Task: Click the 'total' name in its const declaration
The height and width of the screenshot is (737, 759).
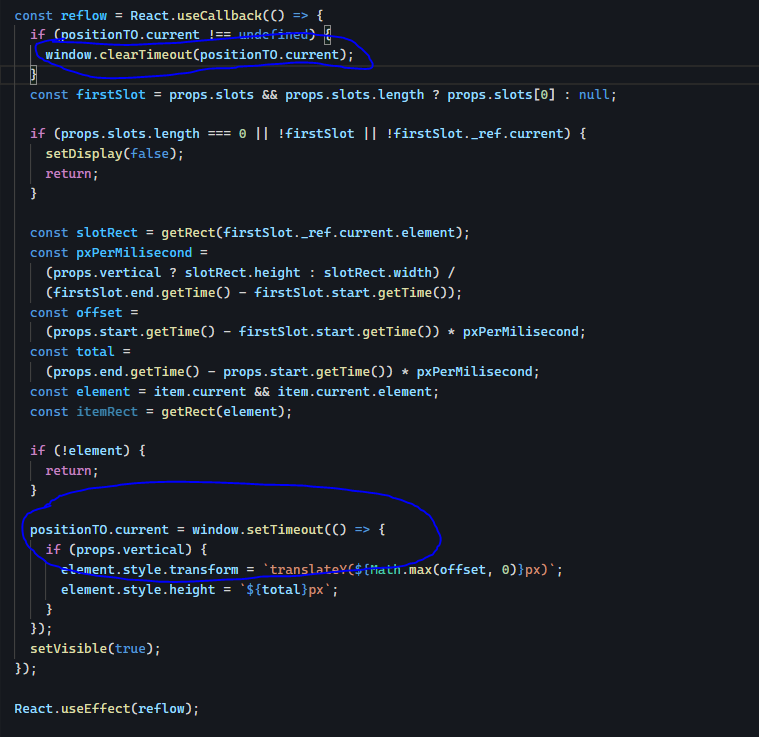Action: (95, 352)
